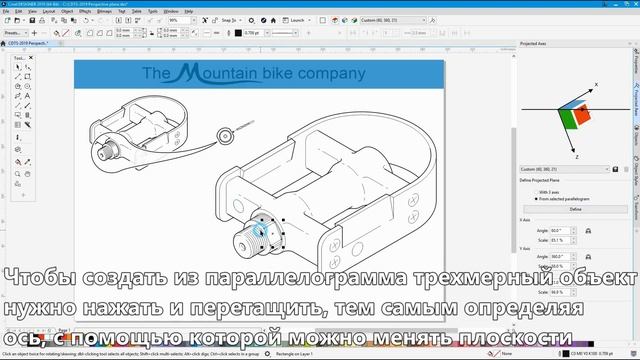Open the Layout menu
The image size is (640, 360).
pyautogui.click(x=49, y=11)
